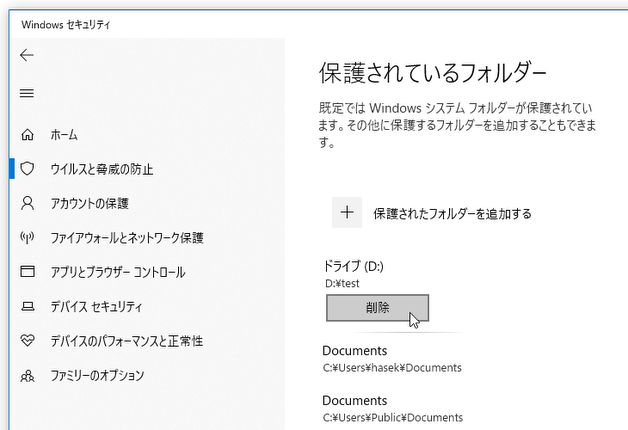Open デバイスのパフォーマンスと正常性
Viewport: 628px width, 430px height.
pos(127,341)
